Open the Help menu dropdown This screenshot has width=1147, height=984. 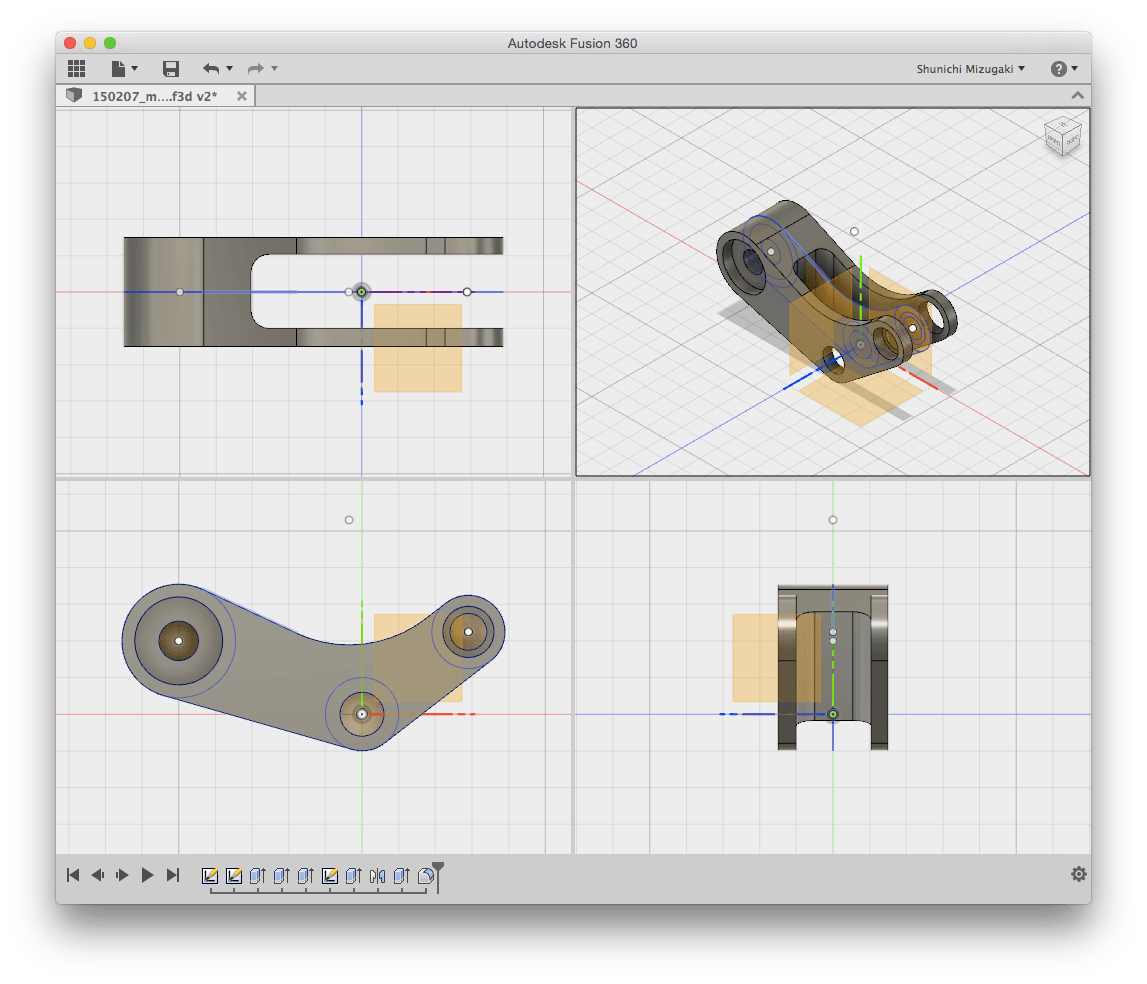(1064, 69)
